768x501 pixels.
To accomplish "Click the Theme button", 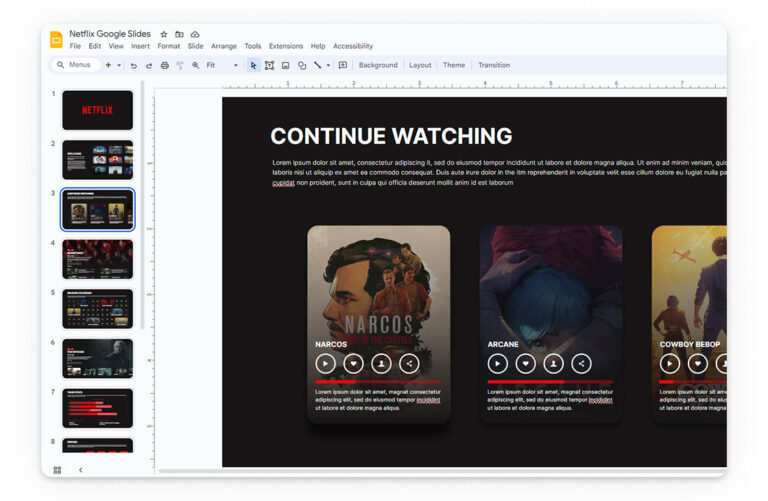I will point(454,65).
